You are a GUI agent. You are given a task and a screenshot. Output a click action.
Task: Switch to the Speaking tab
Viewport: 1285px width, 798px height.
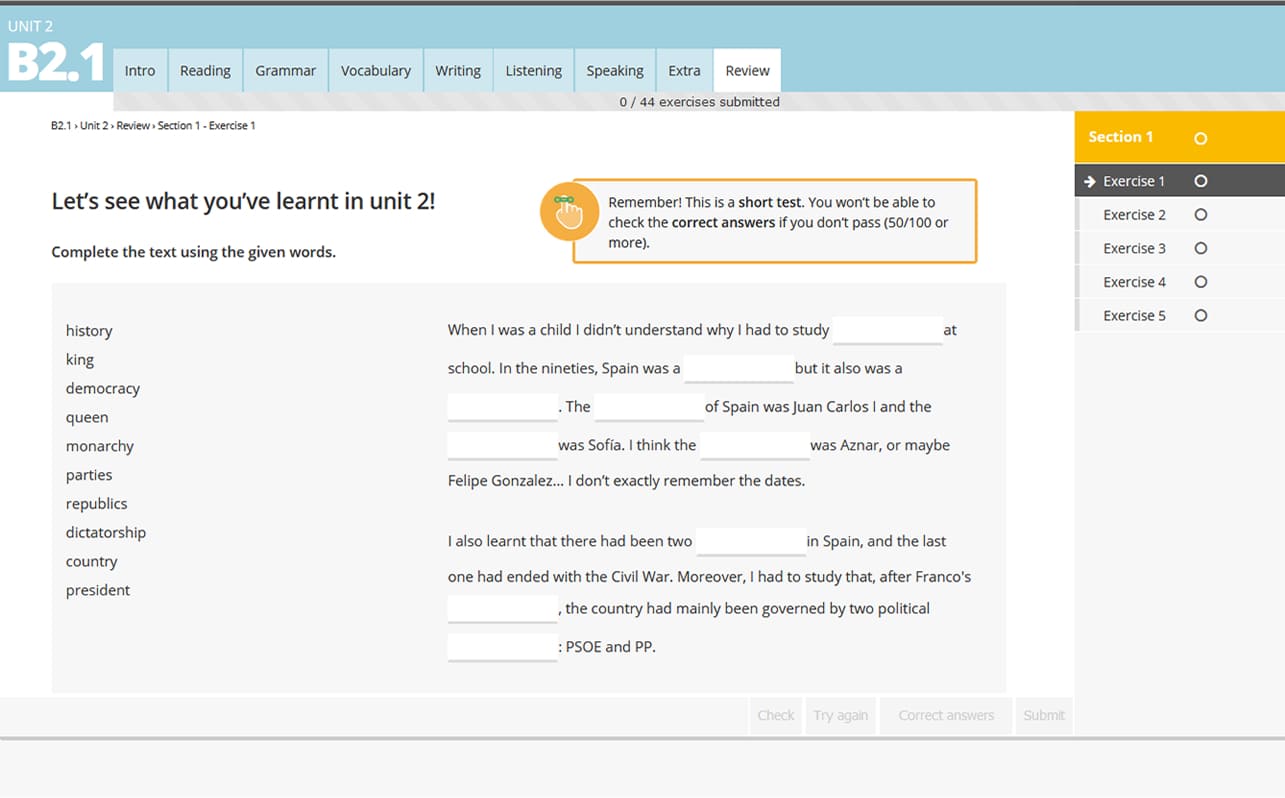click(615, 70)
